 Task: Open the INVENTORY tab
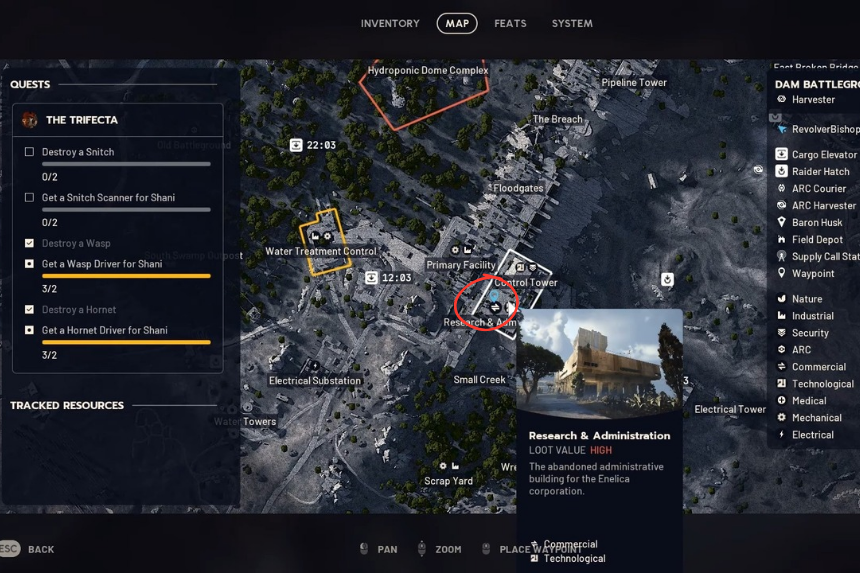click(390, 24)
